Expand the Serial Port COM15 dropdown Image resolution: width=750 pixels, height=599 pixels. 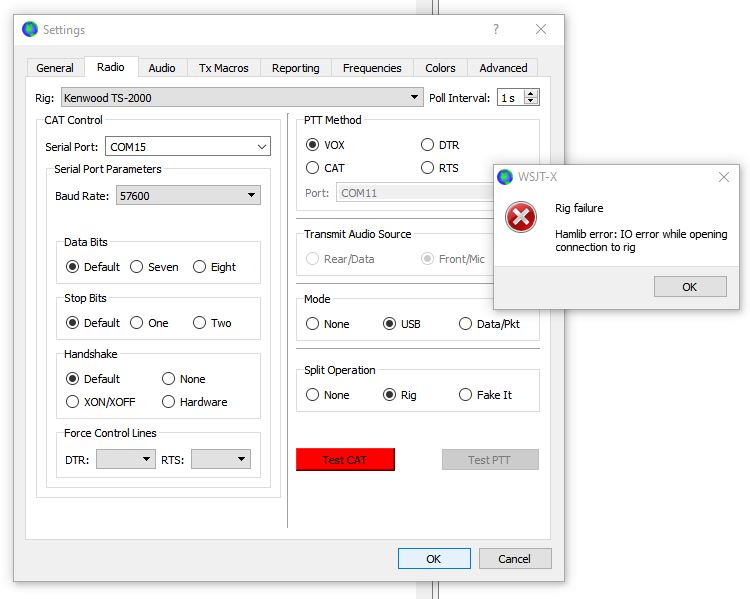[x=262, y=147]
